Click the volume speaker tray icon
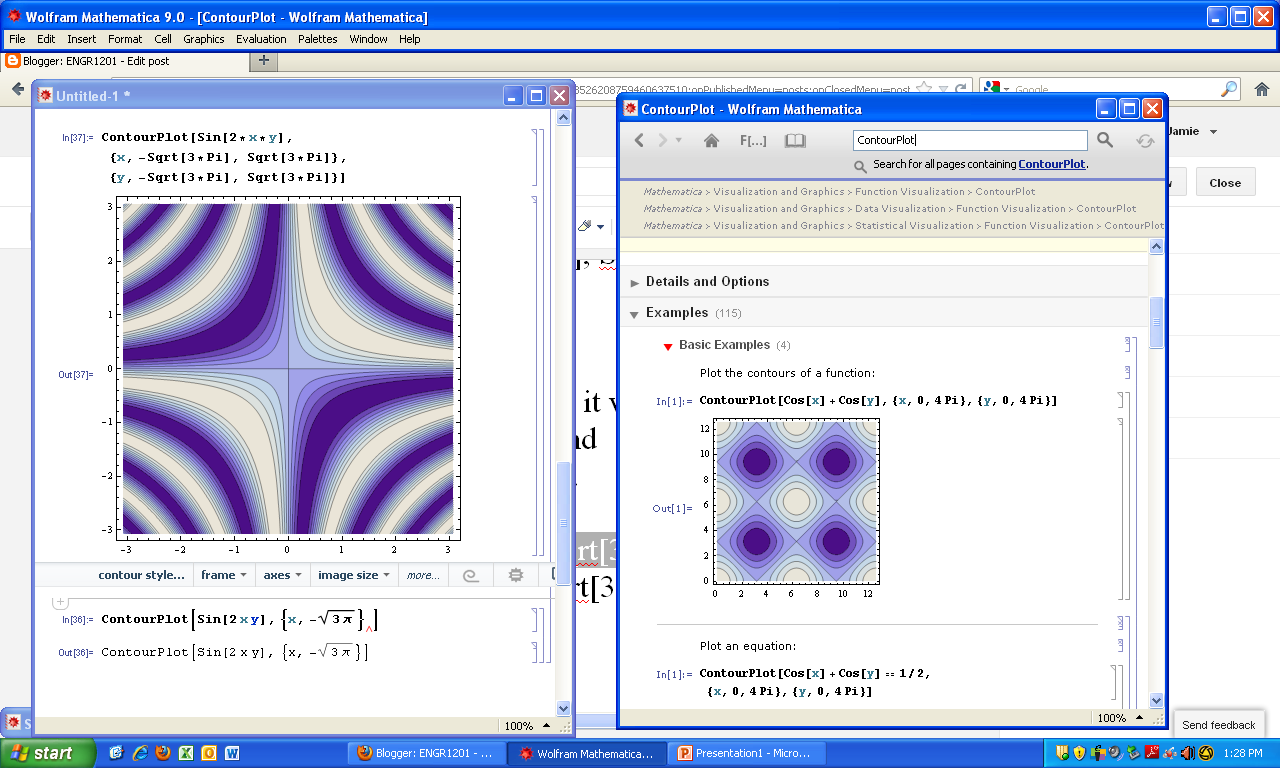 [1187, 753]
